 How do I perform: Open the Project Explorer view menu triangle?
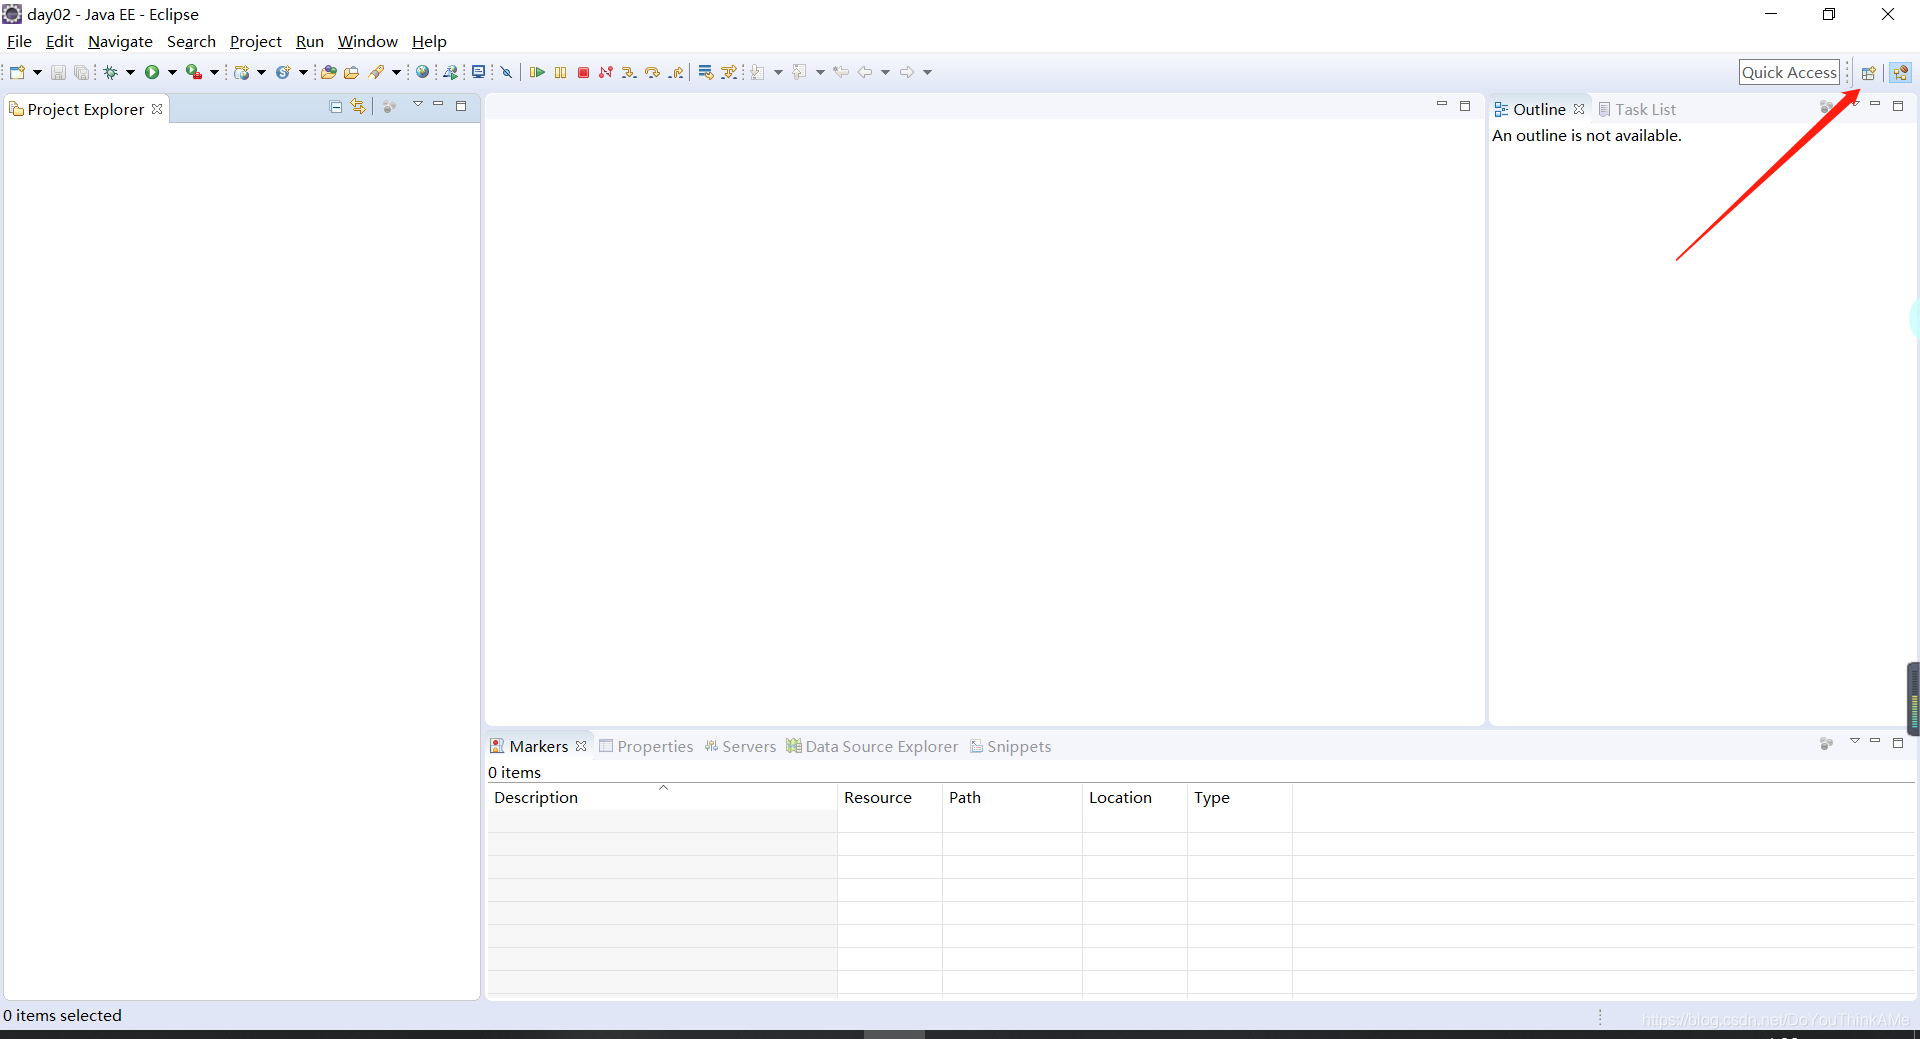click(418, 104)
